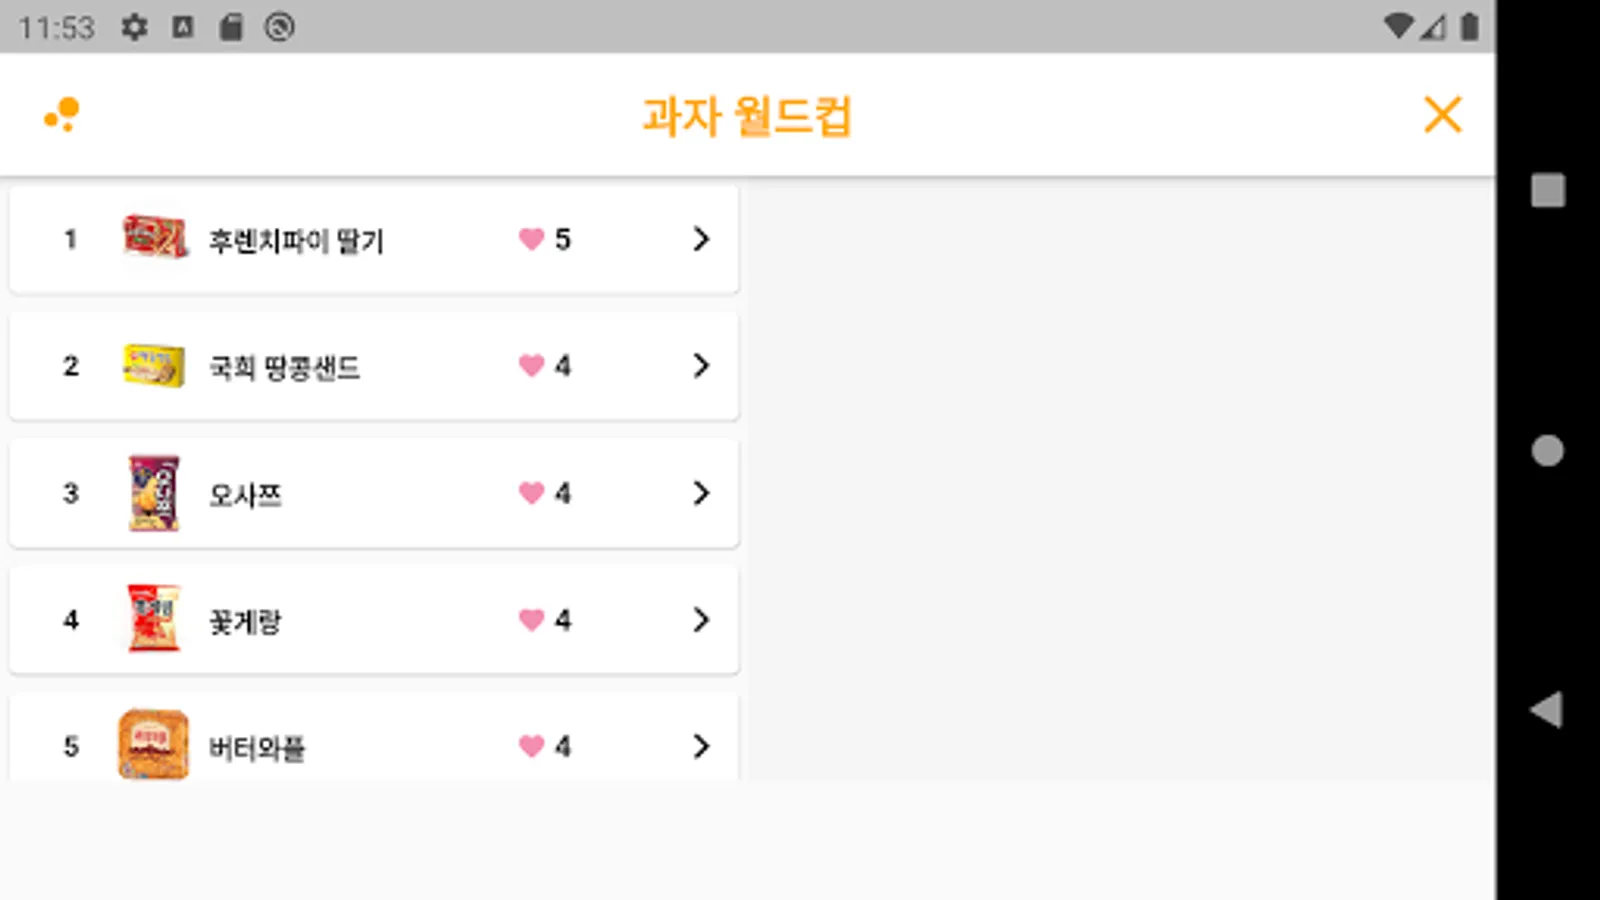Expand 후렌치파이 딸기 details via chevron

701,239
